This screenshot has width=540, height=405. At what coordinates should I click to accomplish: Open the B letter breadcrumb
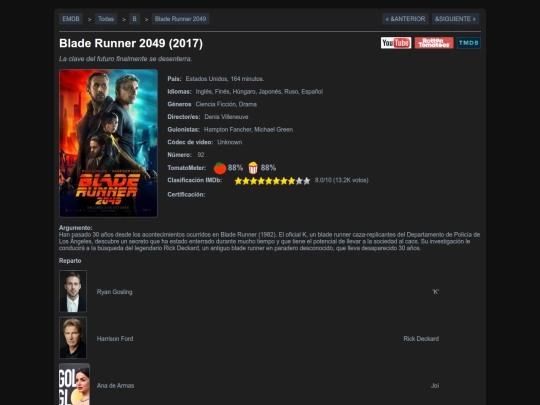pyautogui.click(x=134, y=19)
